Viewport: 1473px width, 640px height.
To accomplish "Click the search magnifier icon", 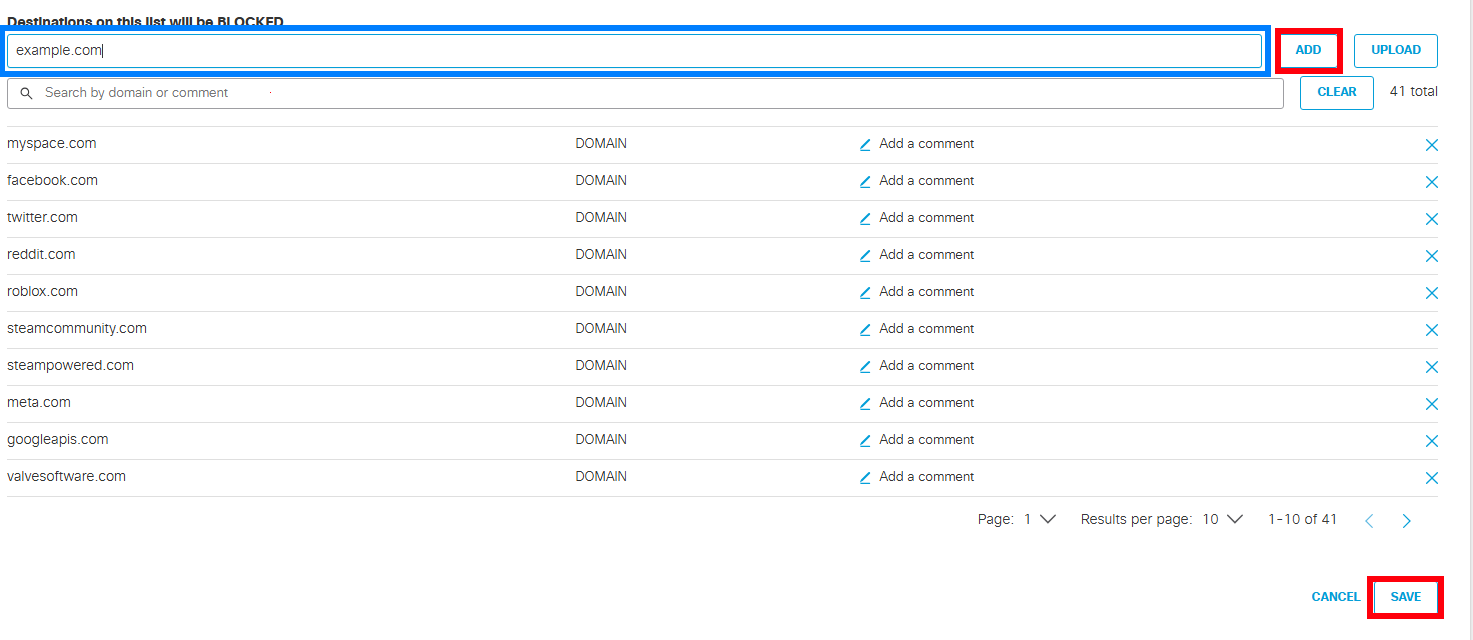I will [x=27, y=93].
